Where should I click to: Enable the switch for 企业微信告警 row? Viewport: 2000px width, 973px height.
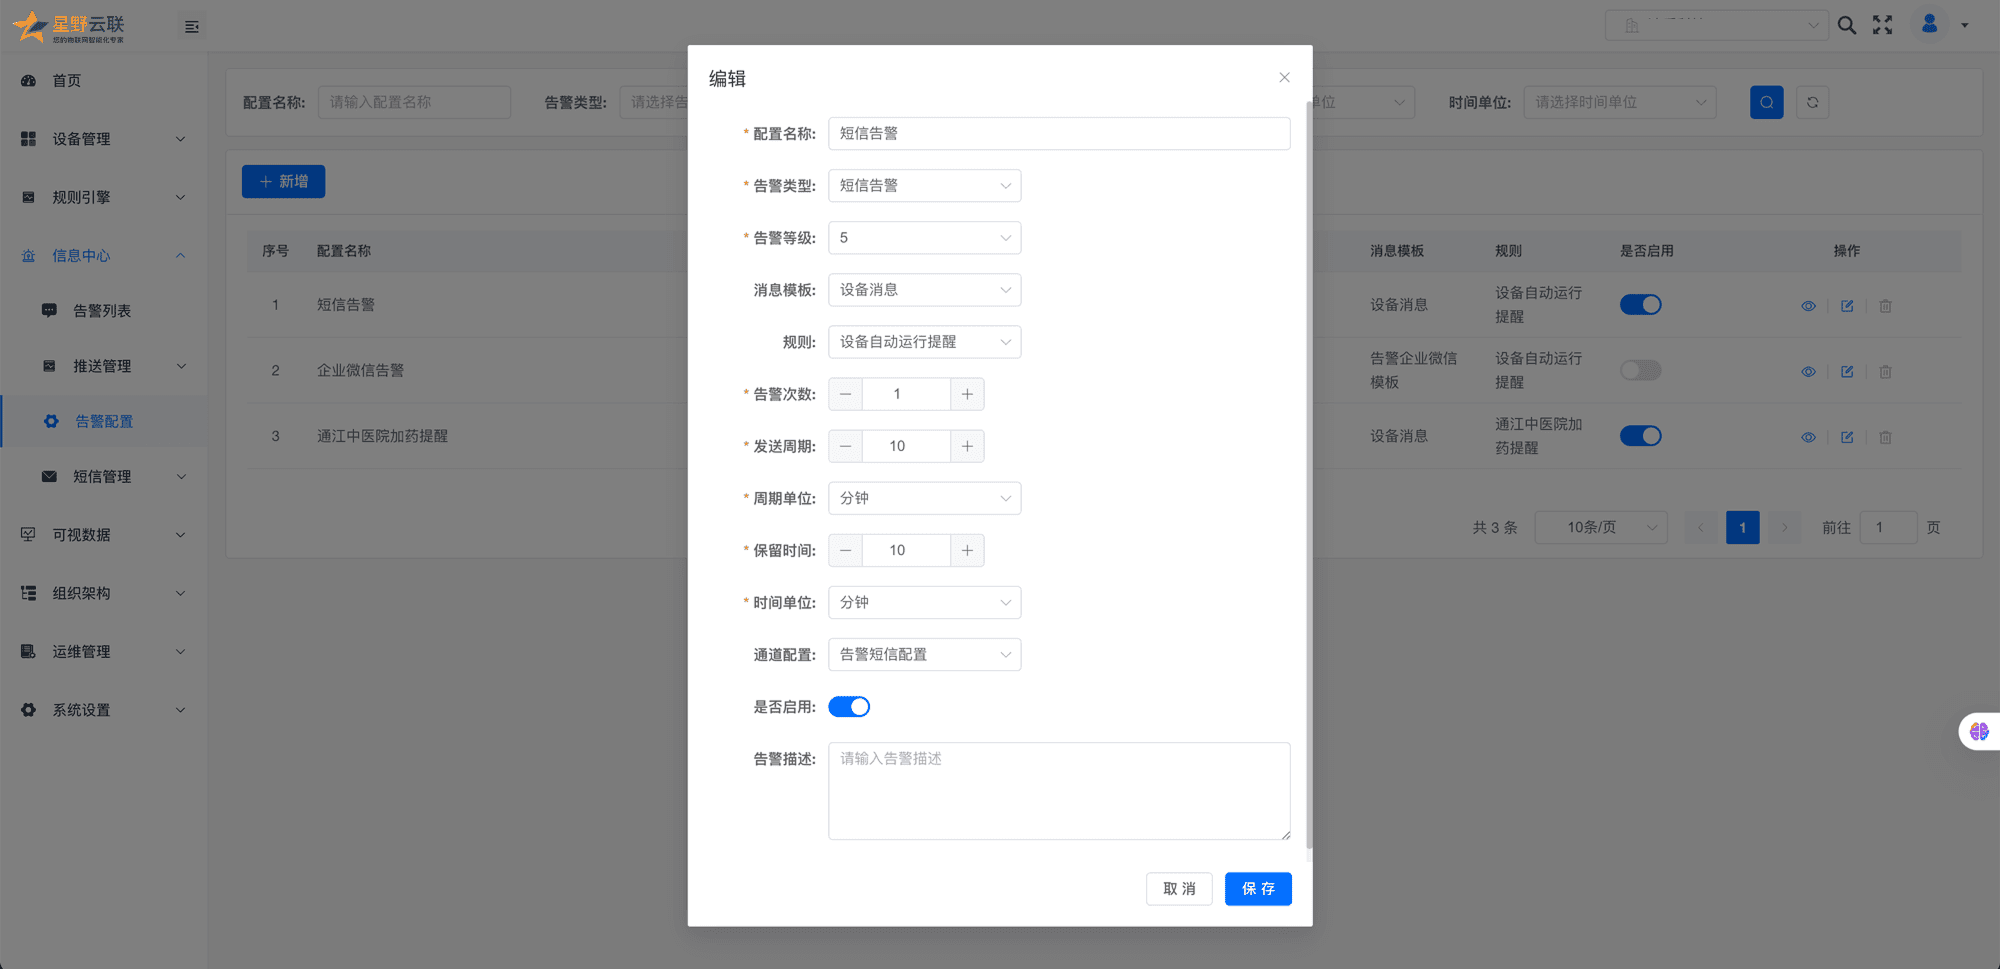click(1640, 371)
